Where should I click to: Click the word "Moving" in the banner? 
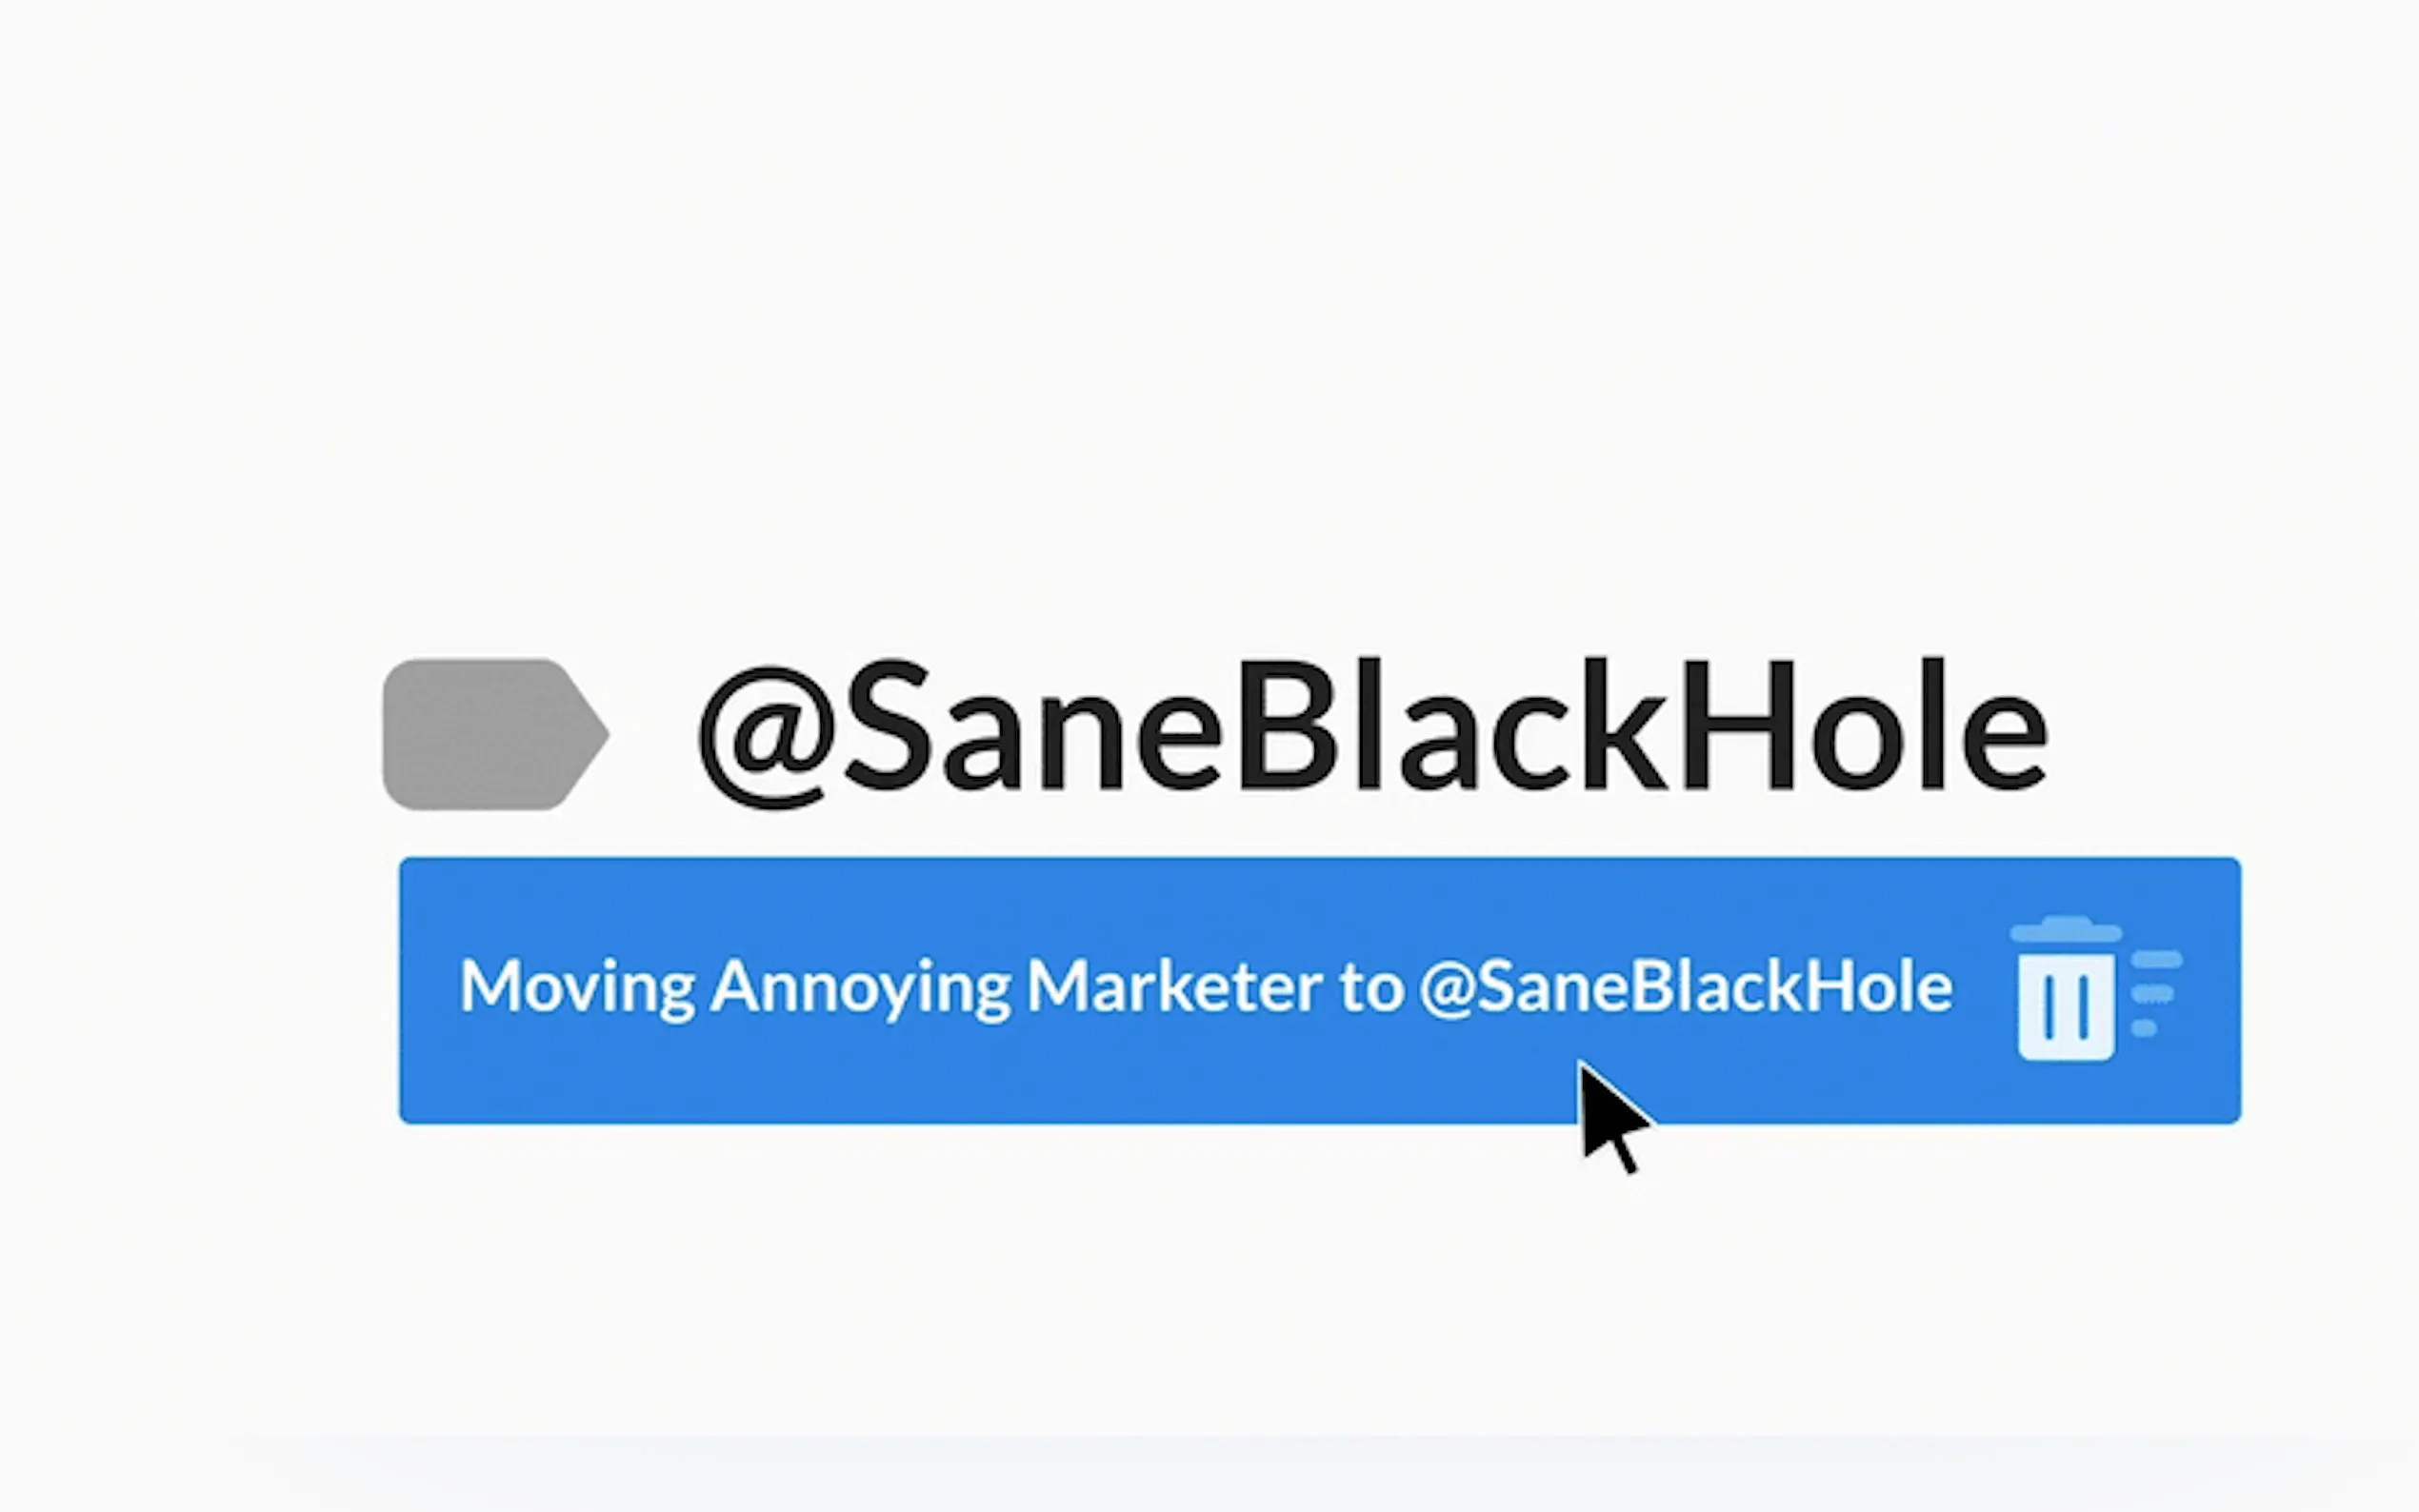[x=577, y=988]
